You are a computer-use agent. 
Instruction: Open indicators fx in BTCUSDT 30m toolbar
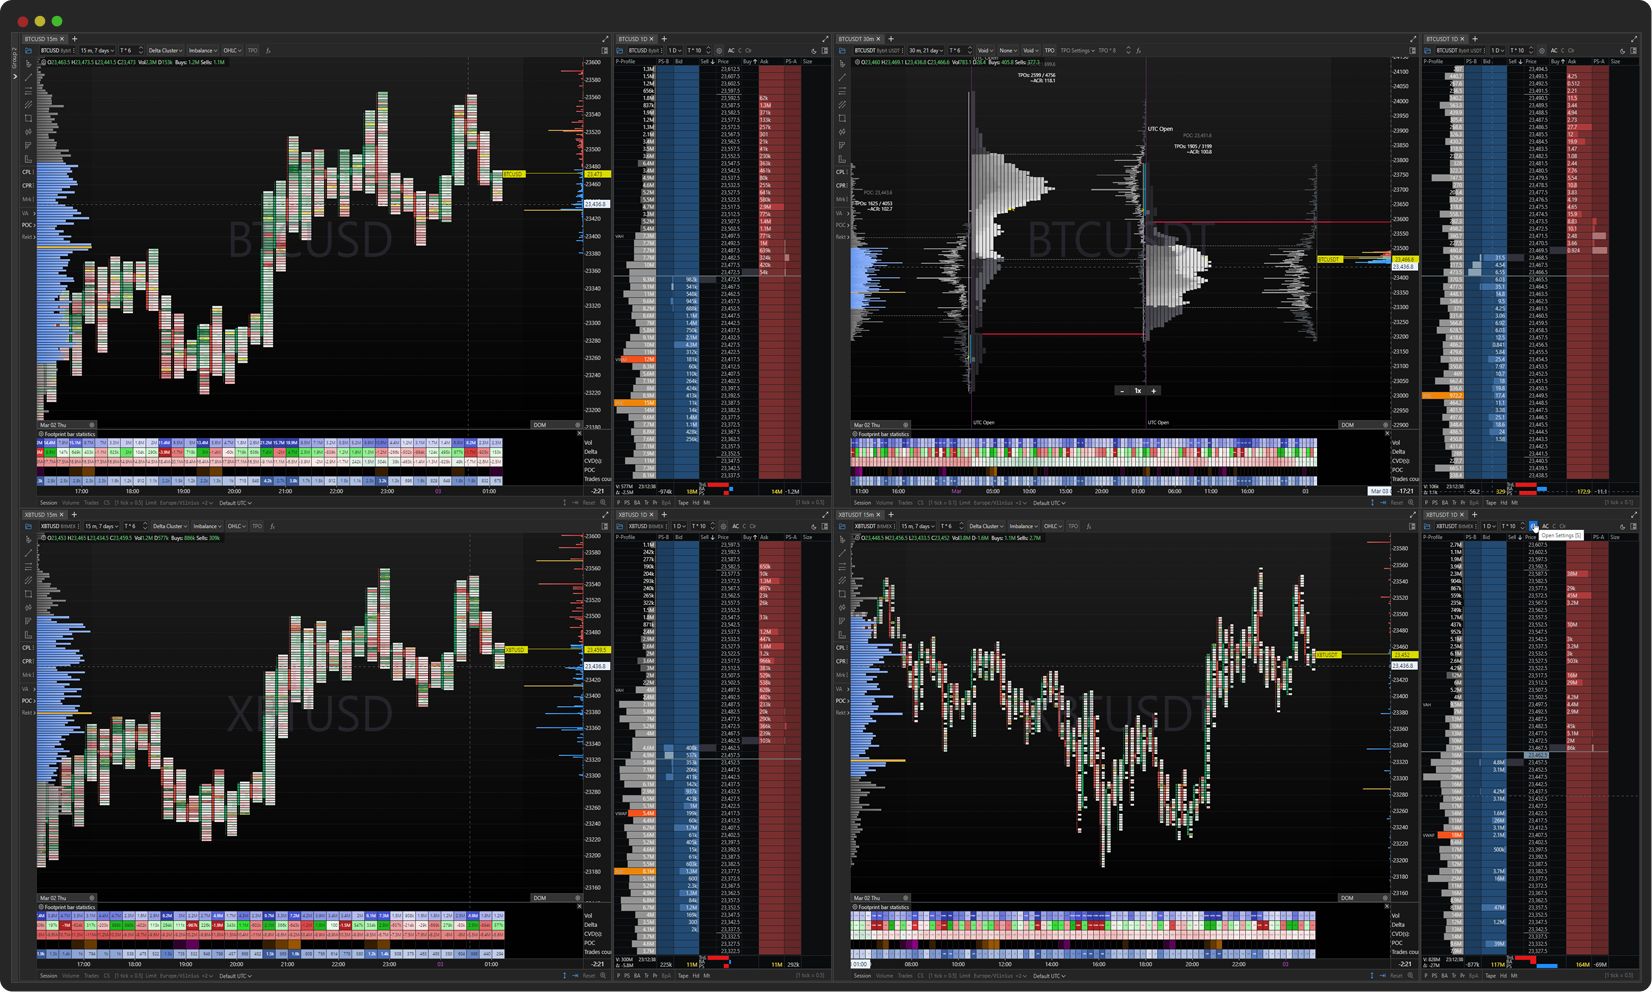[1139, 50]
